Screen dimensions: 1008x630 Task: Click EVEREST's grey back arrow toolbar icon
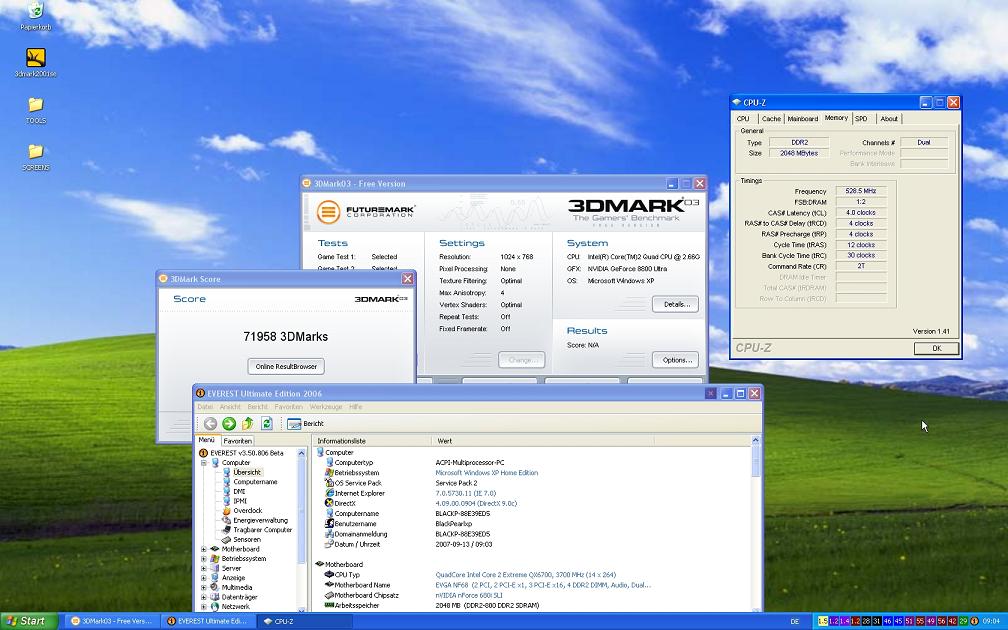(210, 424)
